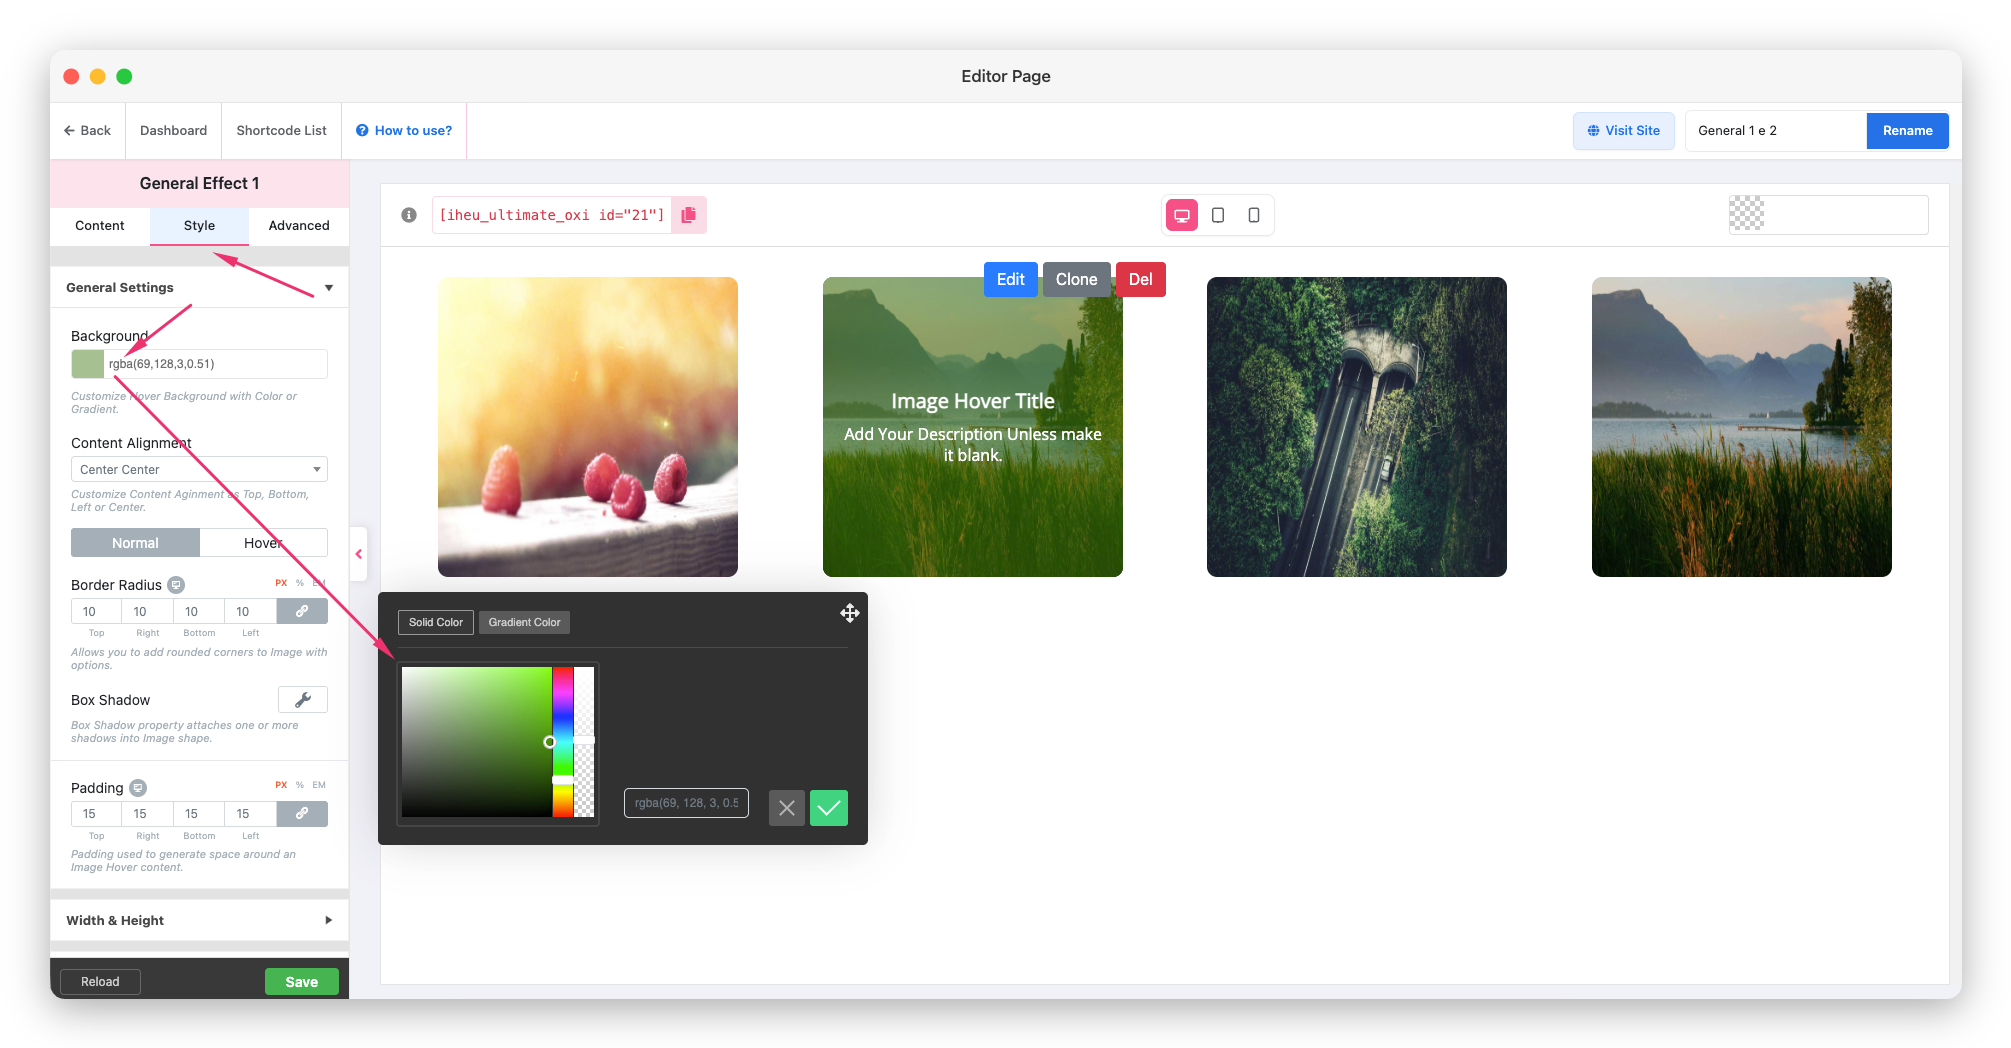Copy the shortcode with the clipboard icon

(x=688, y=215)
